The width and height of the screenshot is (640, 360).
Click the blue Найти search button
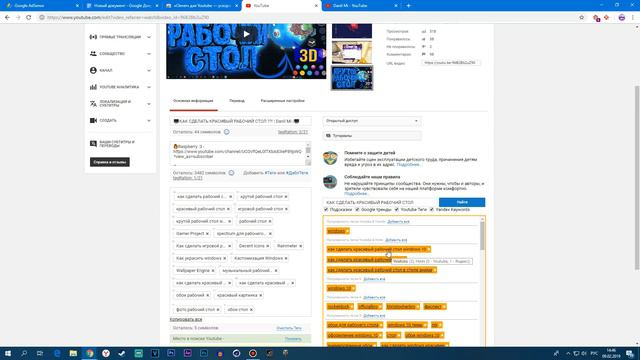[x=462, y=202]
